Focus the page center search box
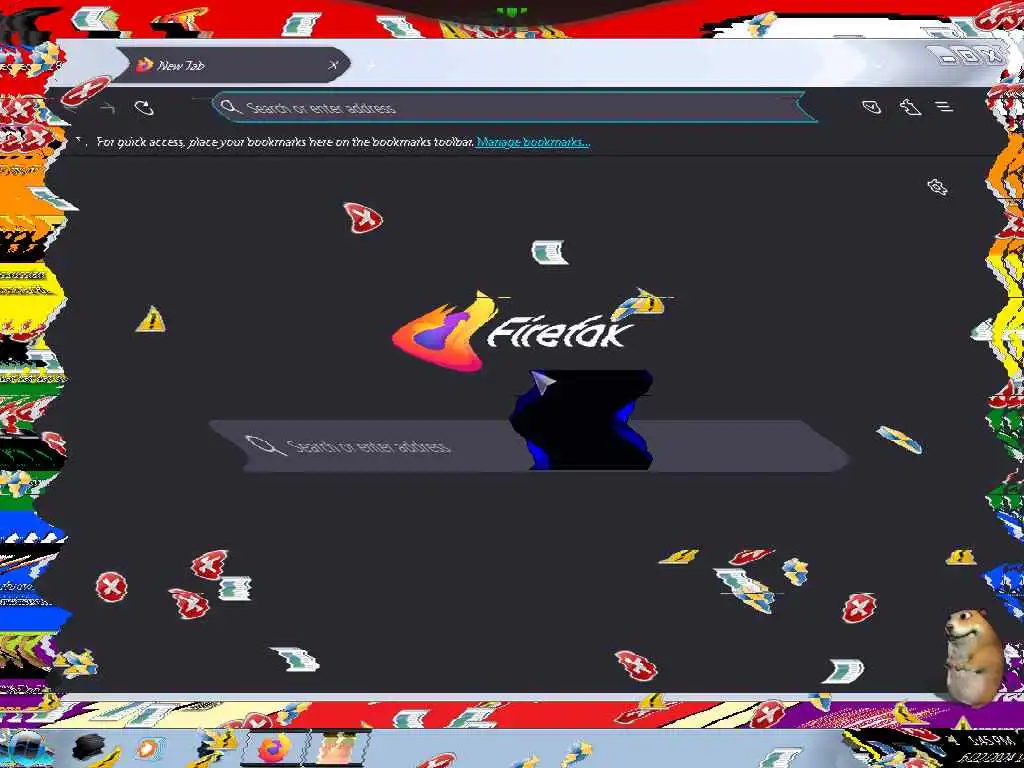This screenshot has height=768, width=1024. (x=529, y=445)
